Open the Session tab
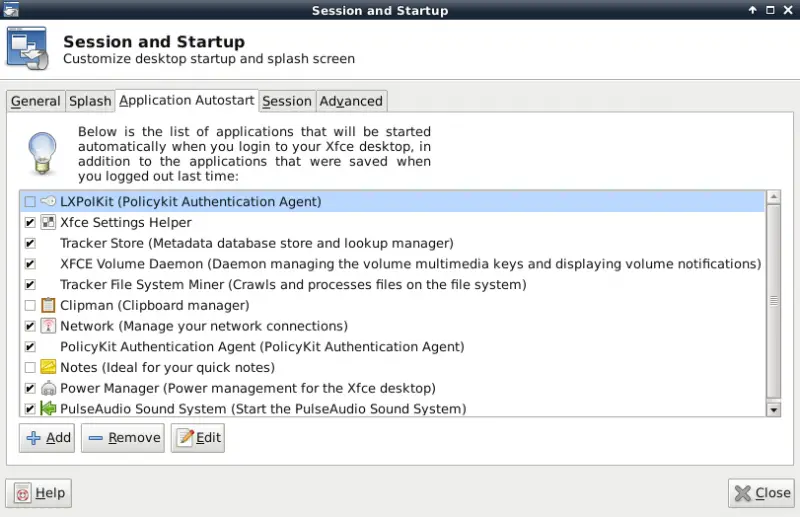The width and height of the screenshot is (800, 517). coord(287,101)
